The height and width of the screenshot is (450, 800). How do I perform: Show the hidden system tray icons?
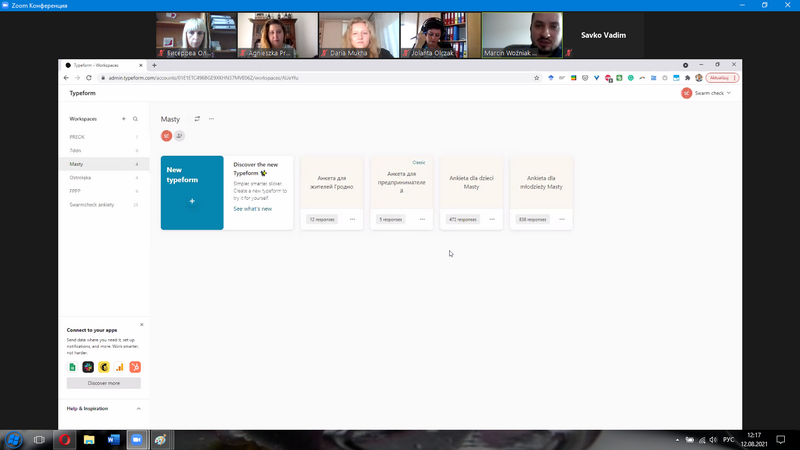pyautogui.click(x=678, y=440)
